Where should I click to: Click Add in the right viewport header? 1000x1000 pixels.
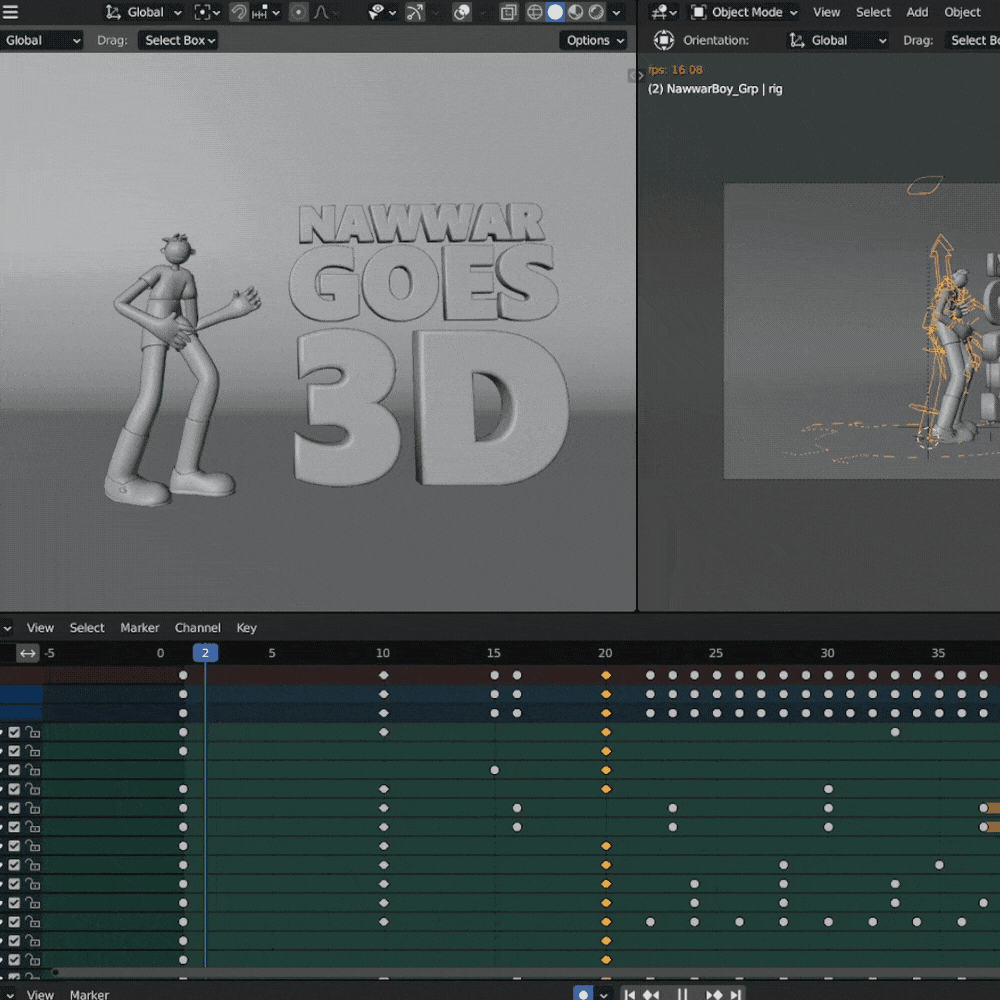917,12
